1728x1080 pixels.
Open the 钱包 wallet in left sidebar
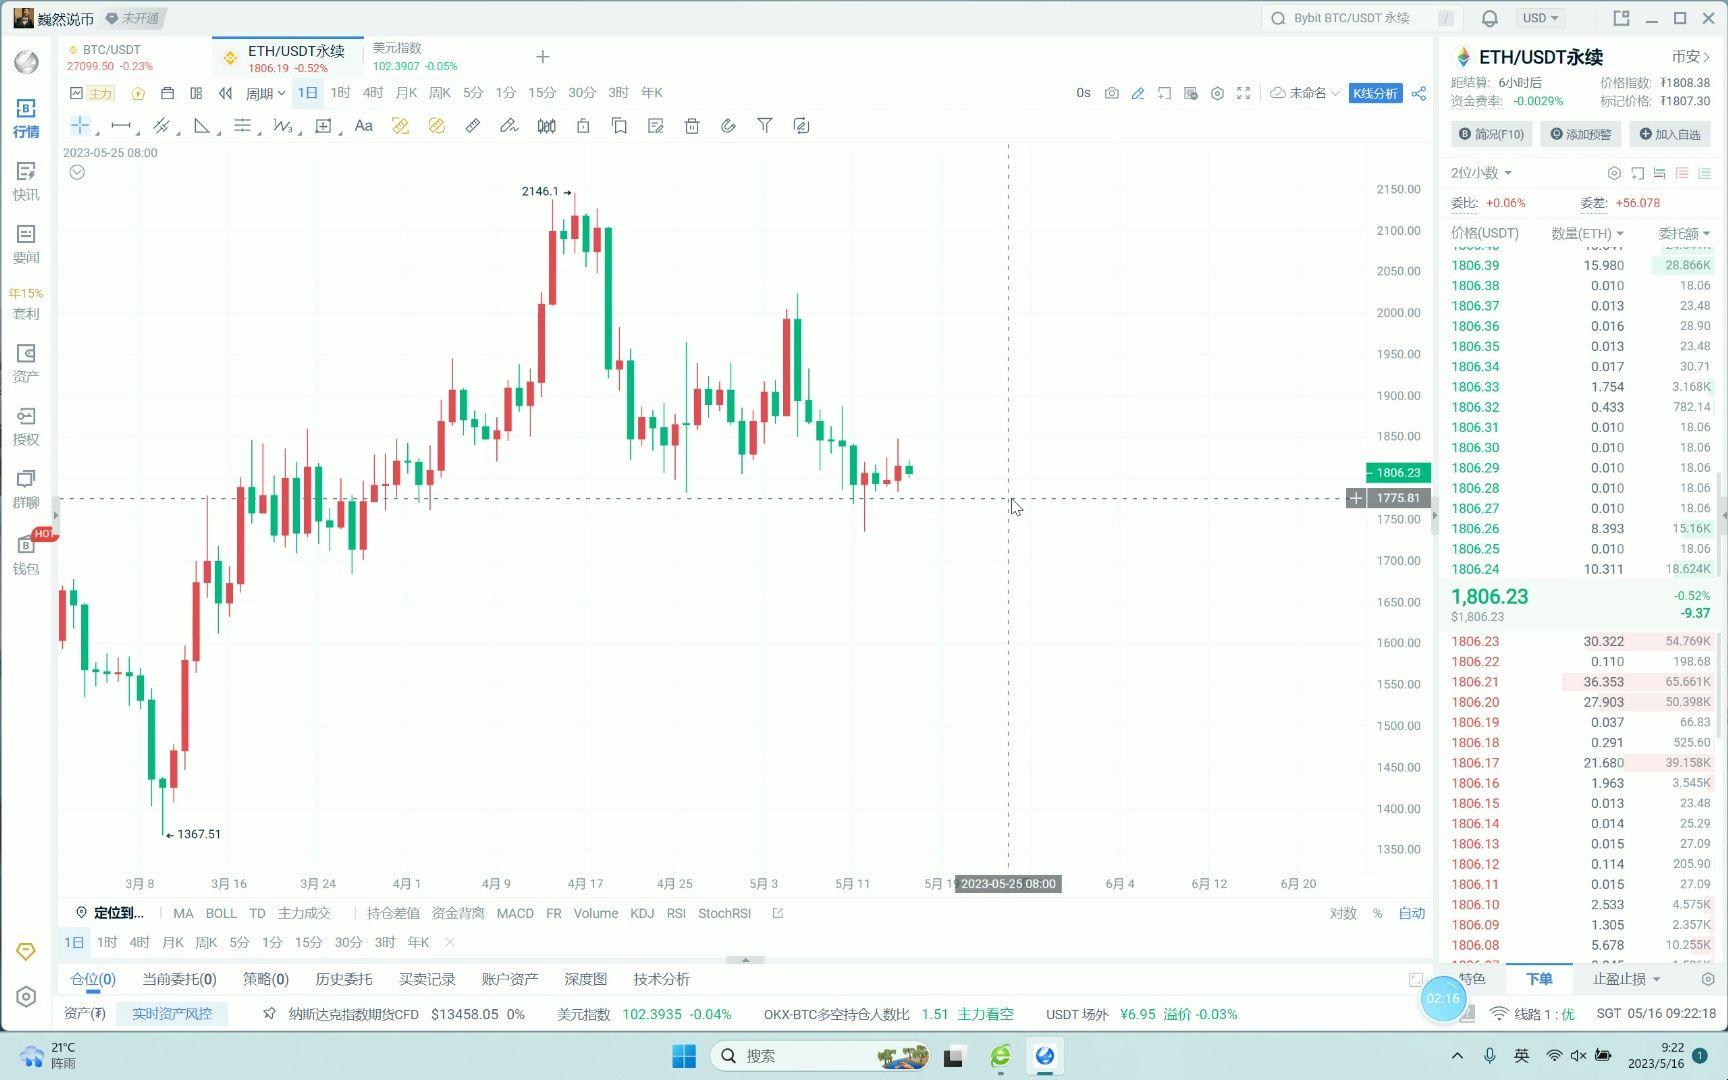(26, 555)
